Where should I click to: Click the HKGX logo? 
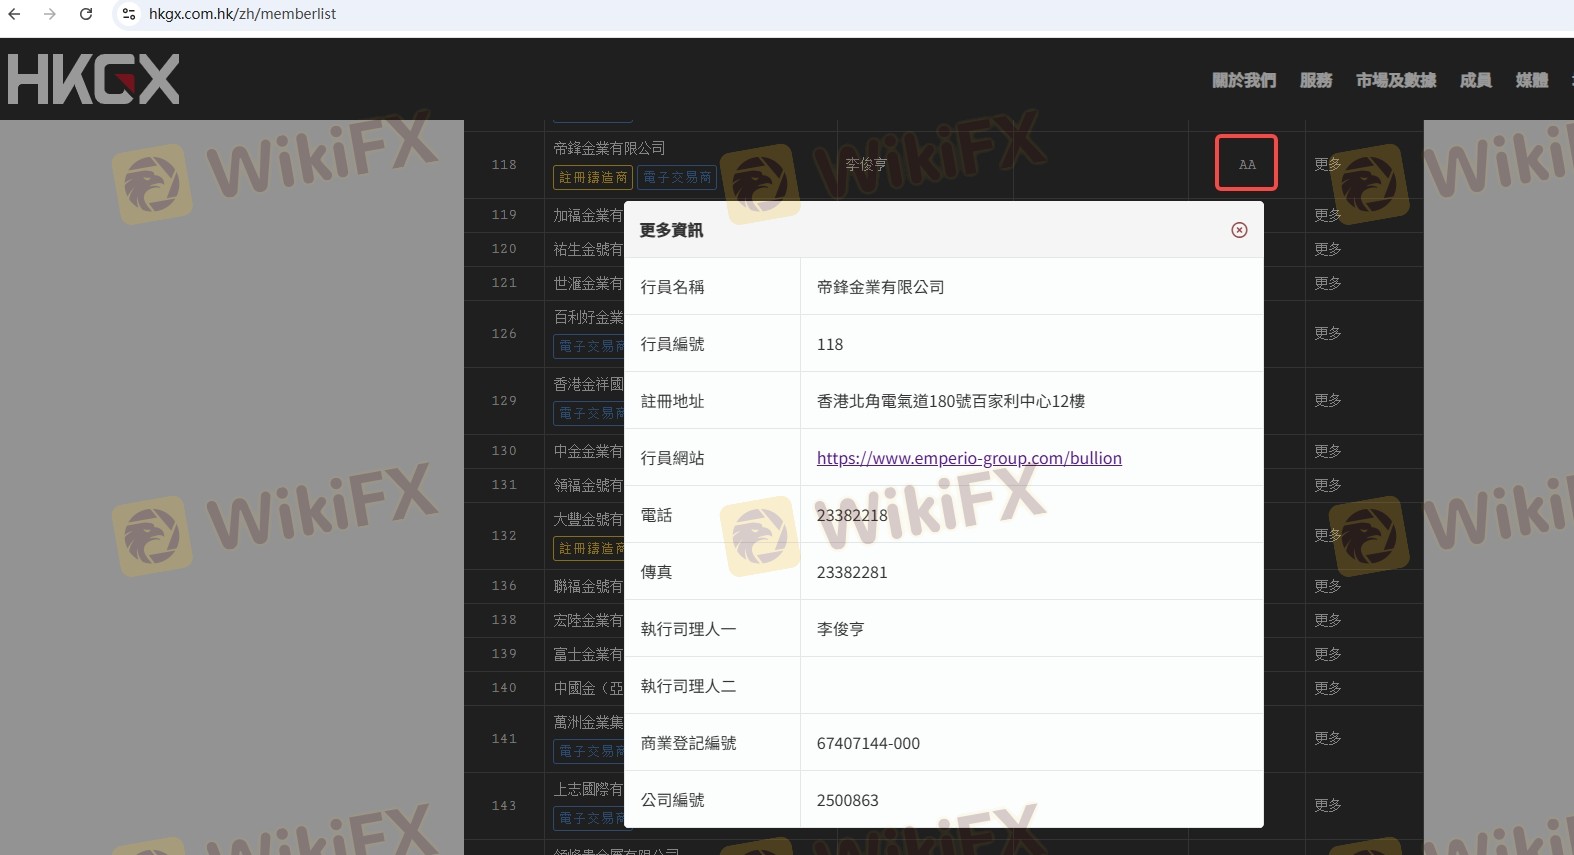93,79
